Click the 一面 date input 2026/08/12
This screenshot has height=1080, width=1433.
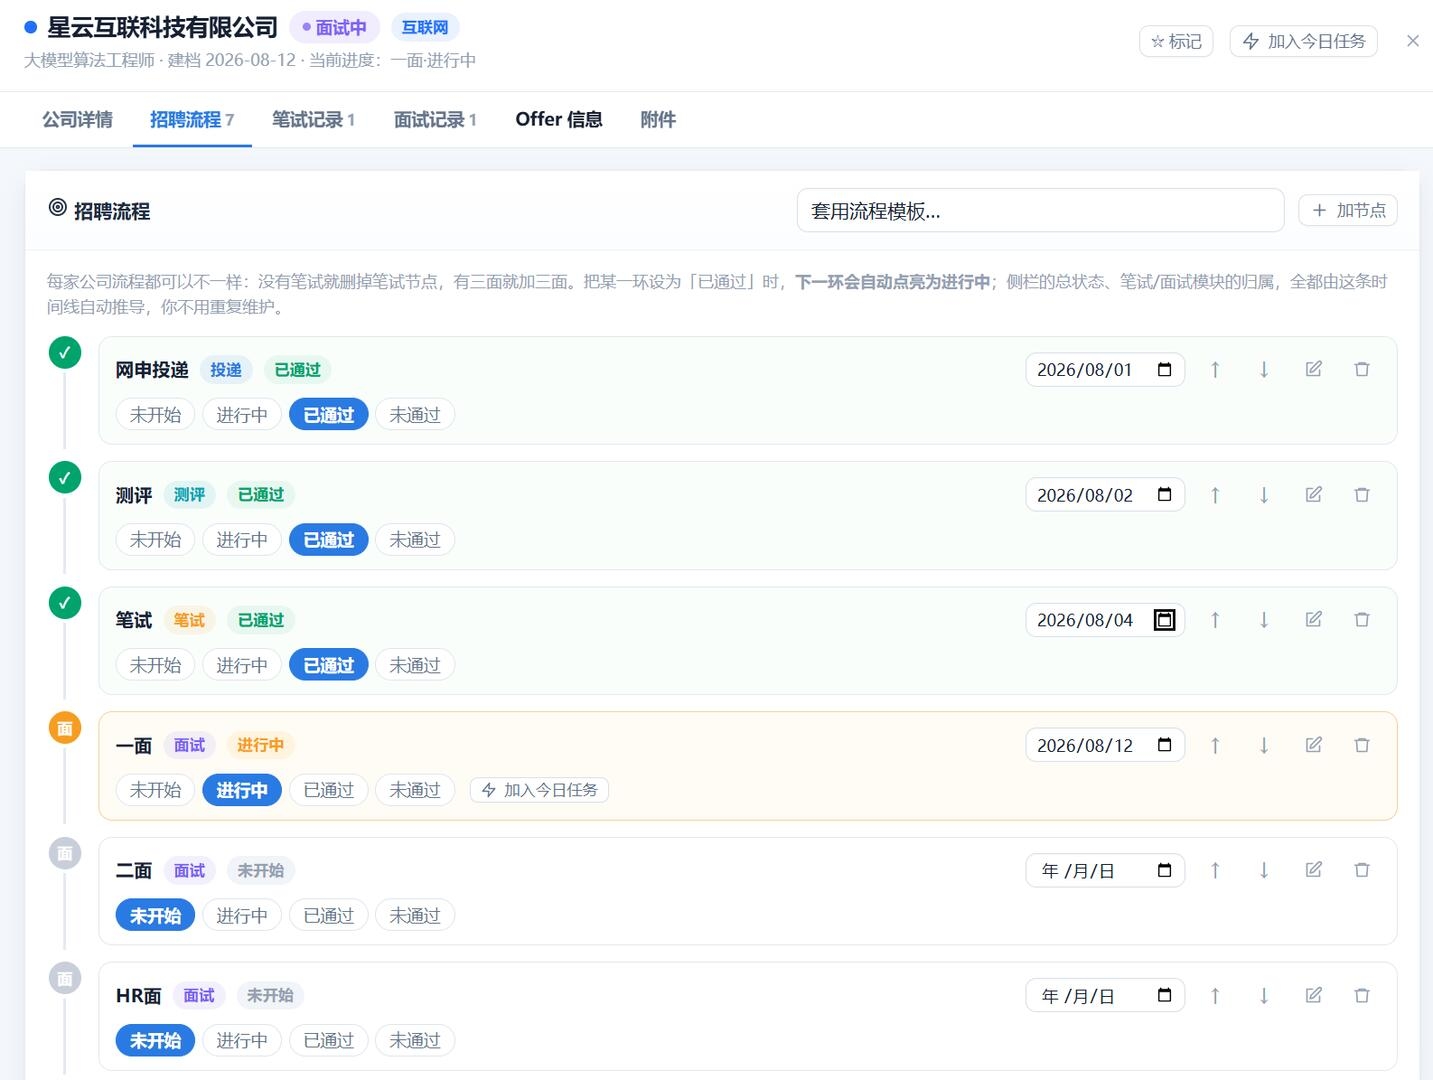[x=1105, y=745]
